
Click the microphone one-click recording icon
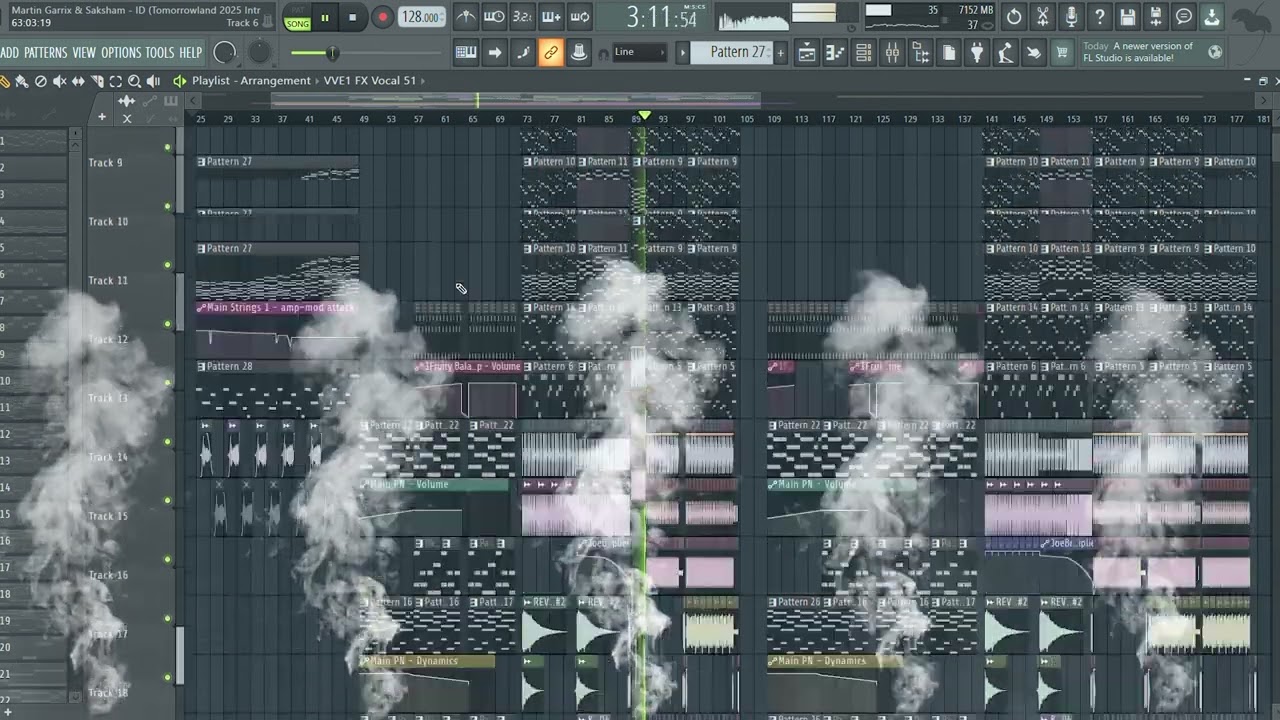(1071, 17)
